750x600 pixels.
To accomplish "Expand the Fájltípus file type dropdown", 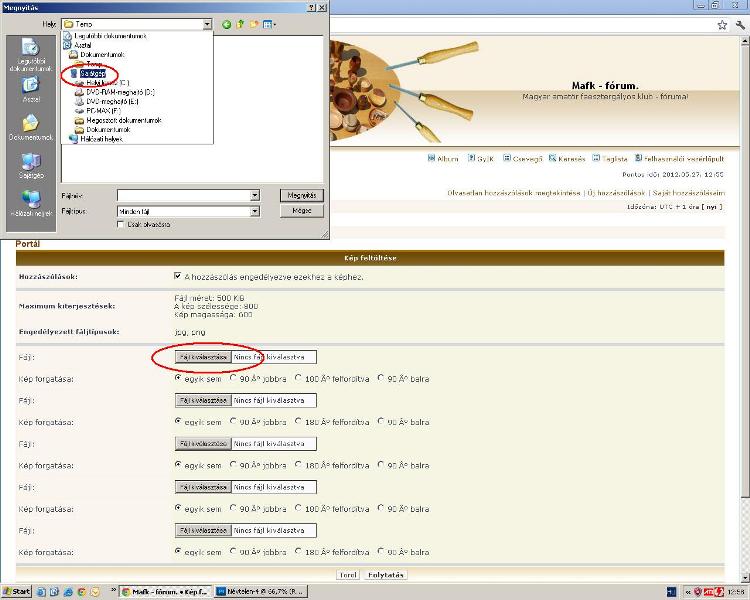I will pyautogui.click(x=254, y=211).
